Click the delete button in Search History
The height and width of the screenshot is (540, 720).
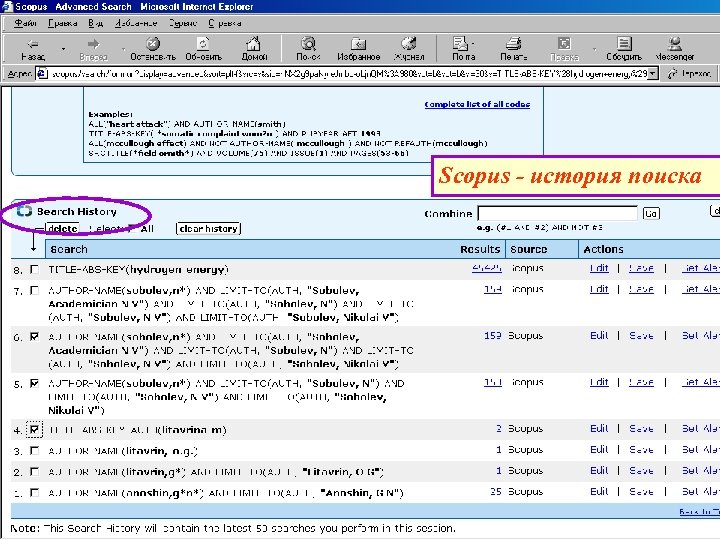click(x=62, y=229)
